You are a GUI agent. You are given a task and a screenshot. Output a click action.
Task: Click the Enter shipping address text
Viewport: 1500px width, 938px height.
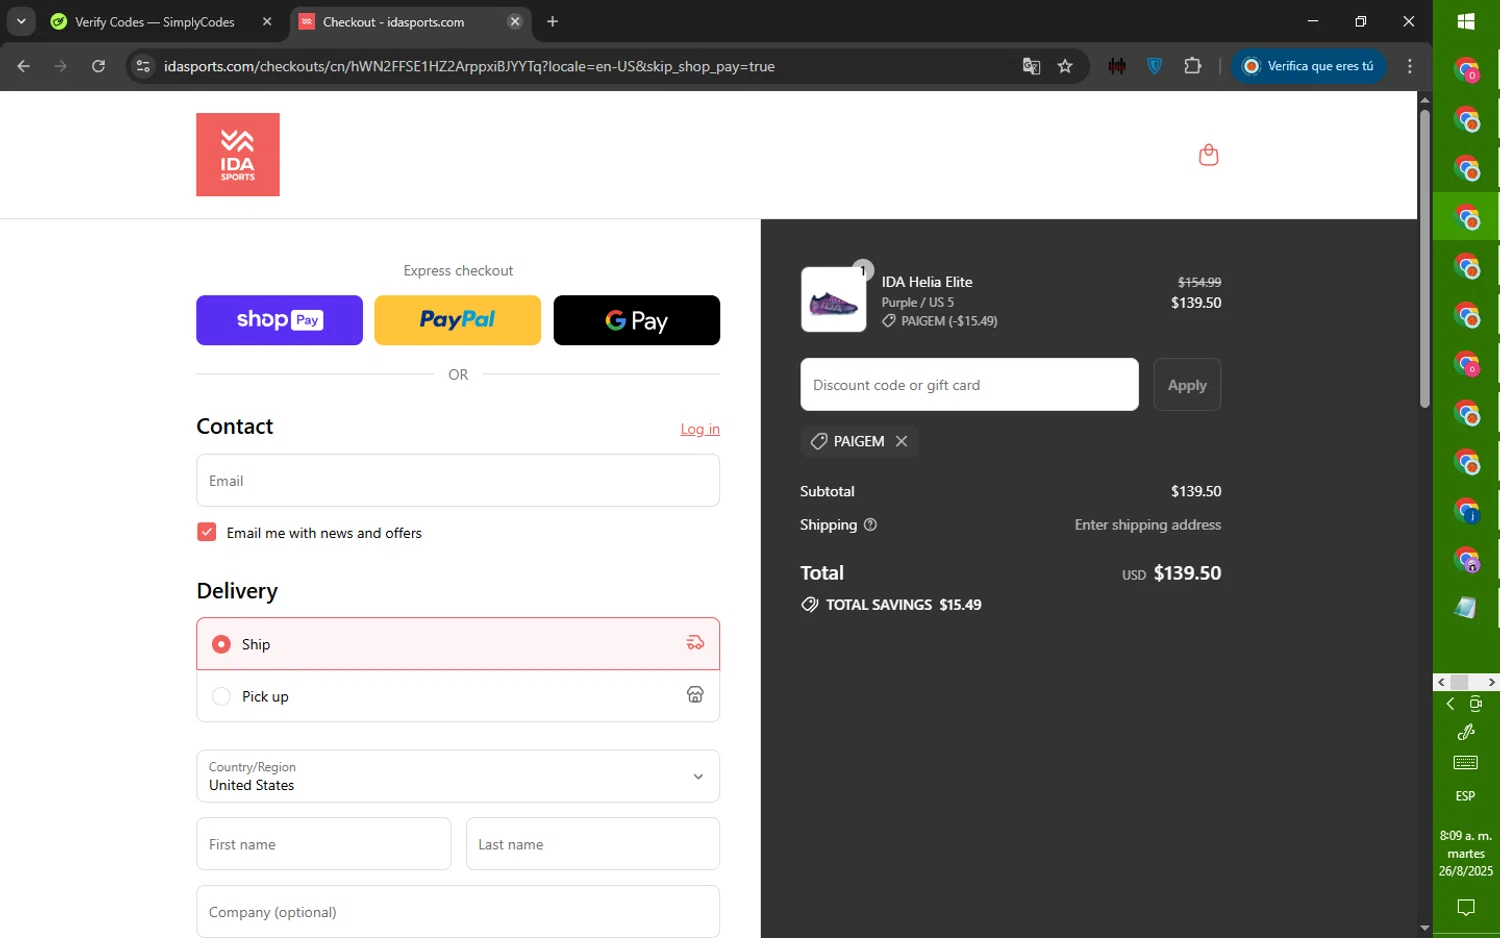coord(1148,525)
